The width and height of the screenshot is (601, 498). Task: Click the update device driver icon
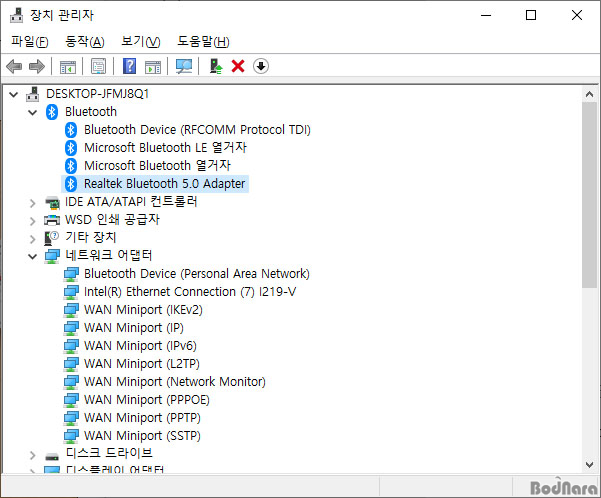(216, 66)
